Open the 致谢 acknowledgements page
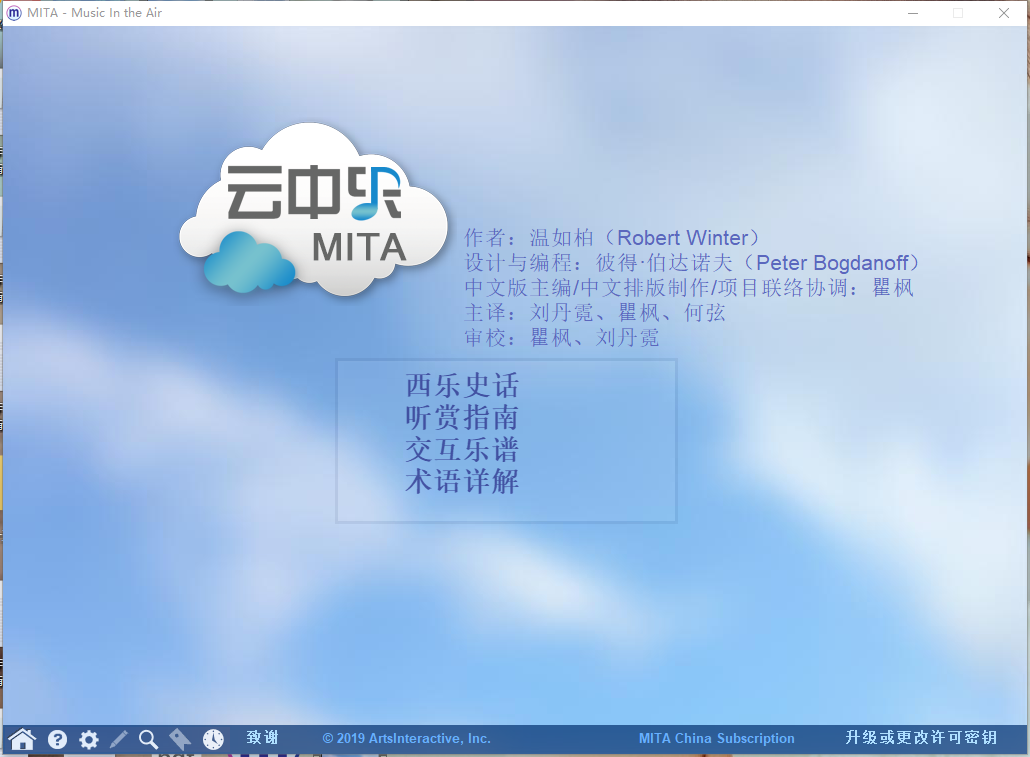 [x=263, y=738]
